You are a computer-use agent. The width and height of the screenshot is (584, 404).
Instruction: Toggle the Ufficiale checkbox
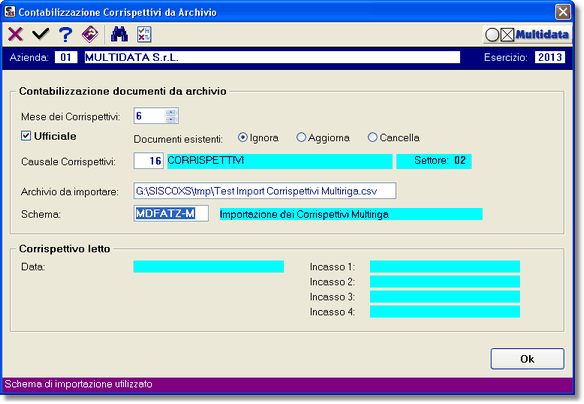pos(26,136)
